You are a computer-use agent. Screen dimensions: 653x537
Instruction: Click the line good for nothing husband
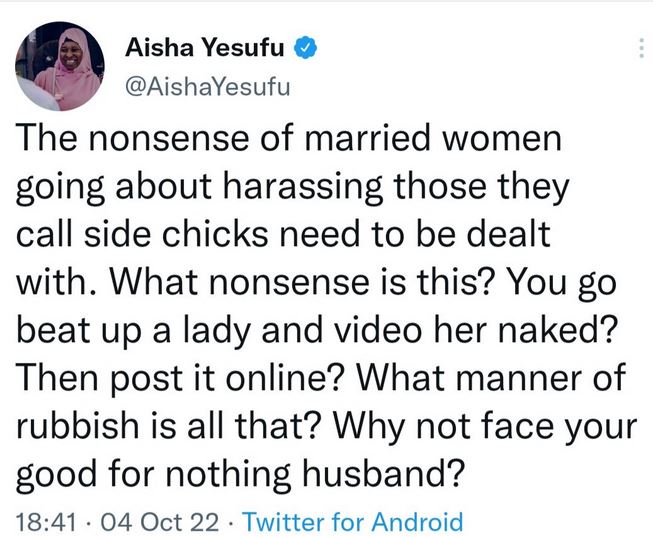point(240,475)
